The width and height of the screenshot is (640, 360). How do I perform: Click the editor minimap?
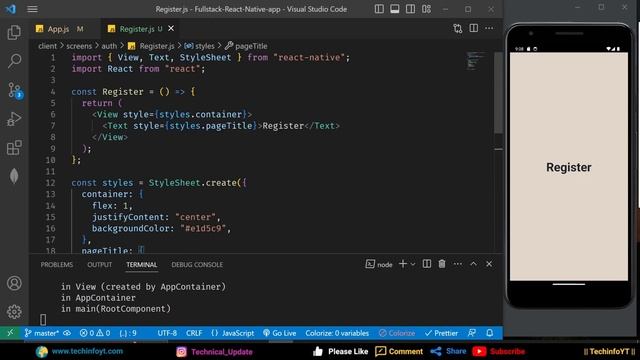[x=475, y=60]
